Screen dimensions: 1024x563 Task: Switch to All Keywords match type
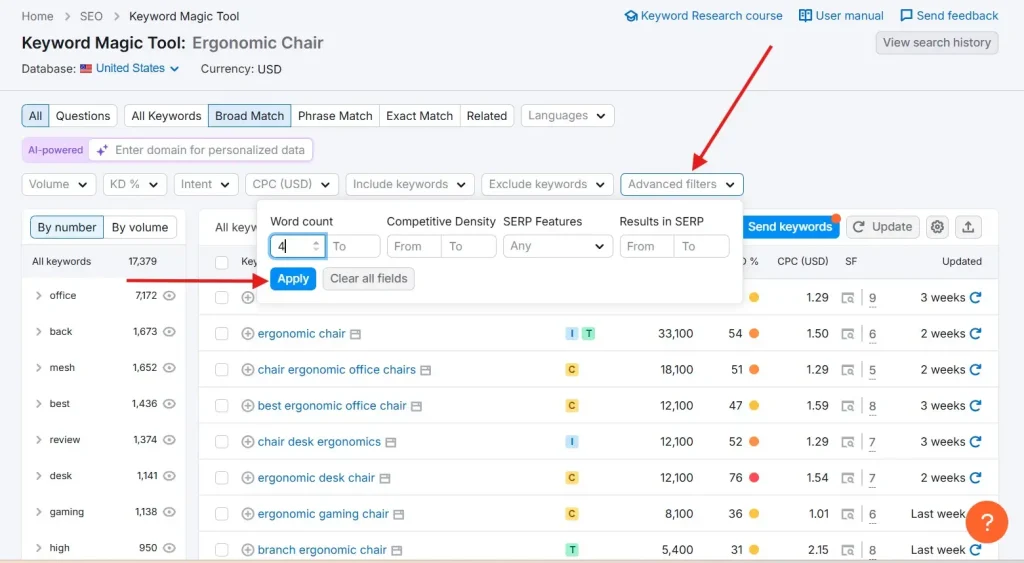click(x=166, y=116)
